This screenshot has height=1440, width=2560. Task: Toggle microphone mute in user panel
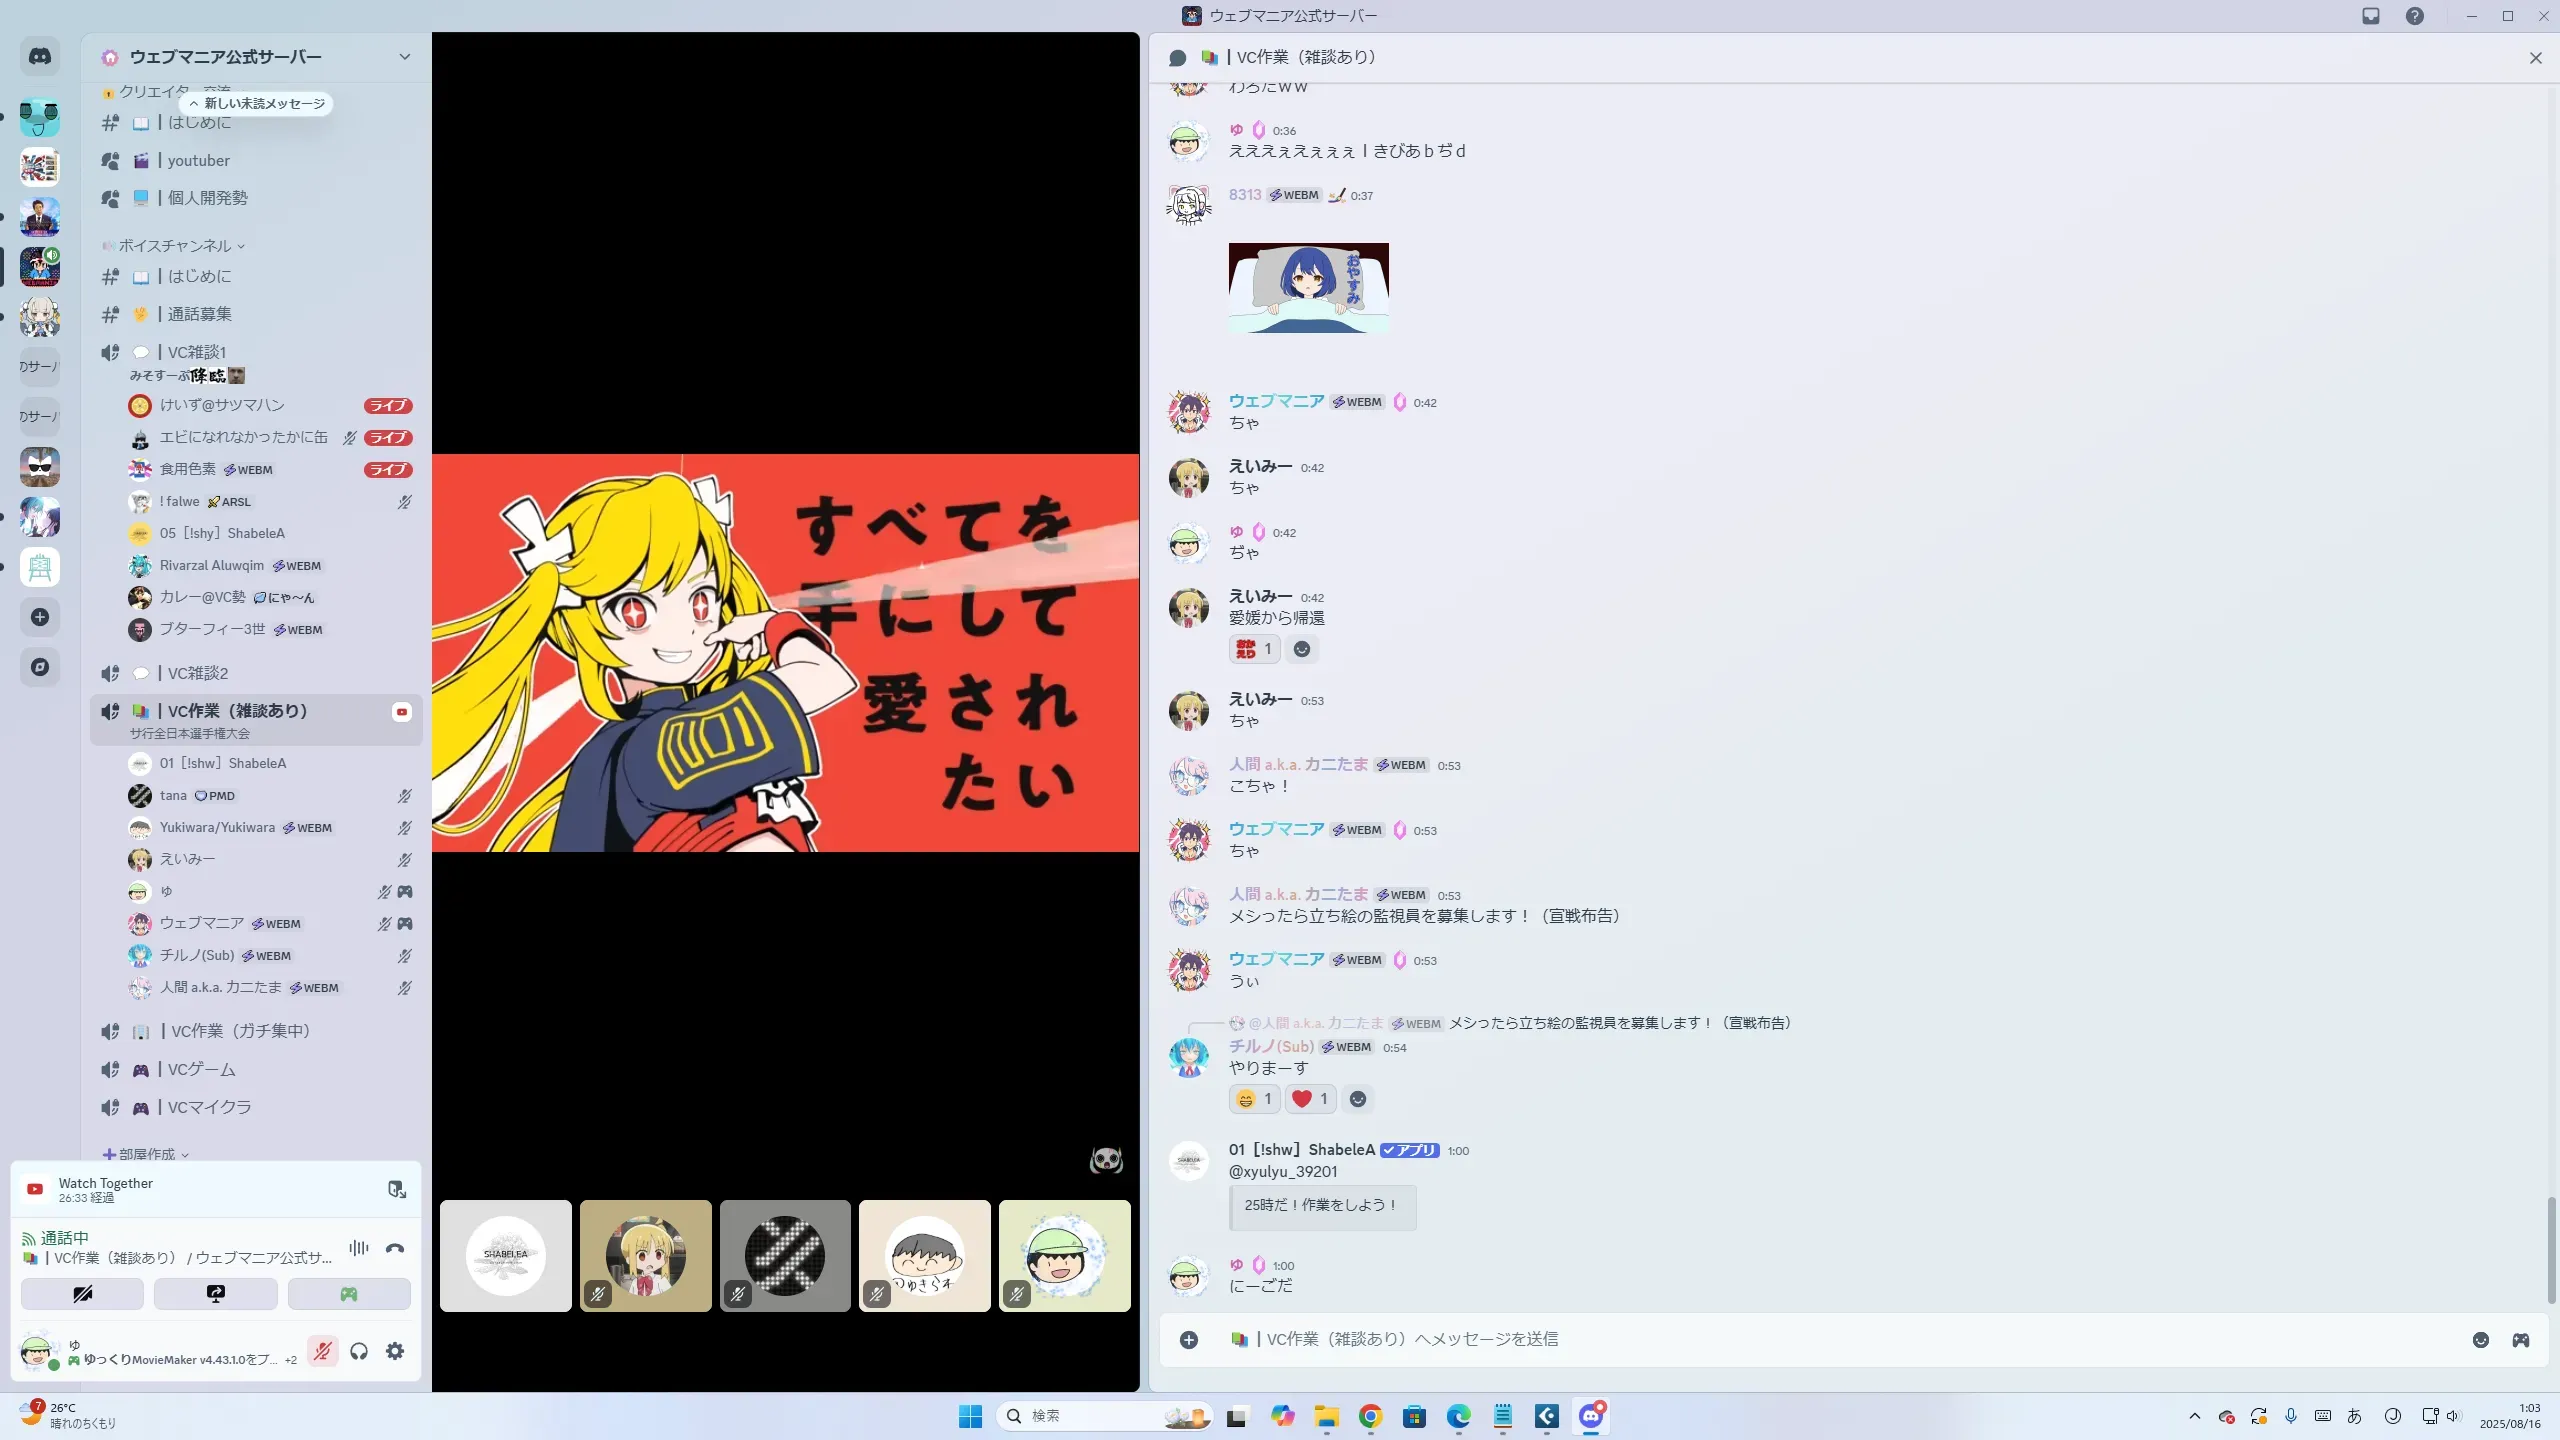(322, 1351)
